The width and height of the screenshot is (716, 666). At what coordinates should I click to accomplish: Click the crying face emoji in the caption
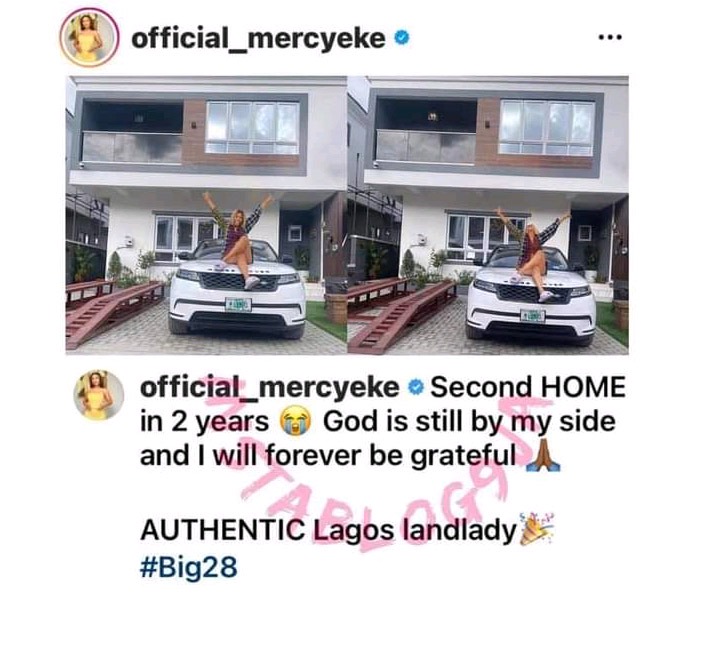(295, 421)
